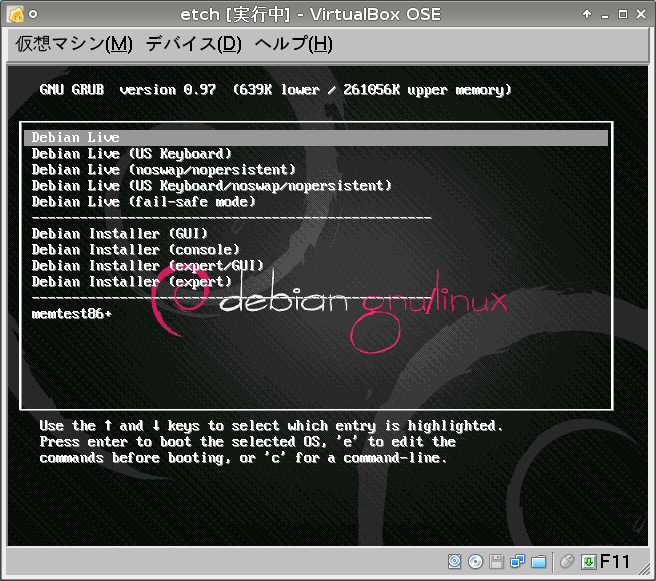
Task: Click the shared folders status icon
Action: 538,561
